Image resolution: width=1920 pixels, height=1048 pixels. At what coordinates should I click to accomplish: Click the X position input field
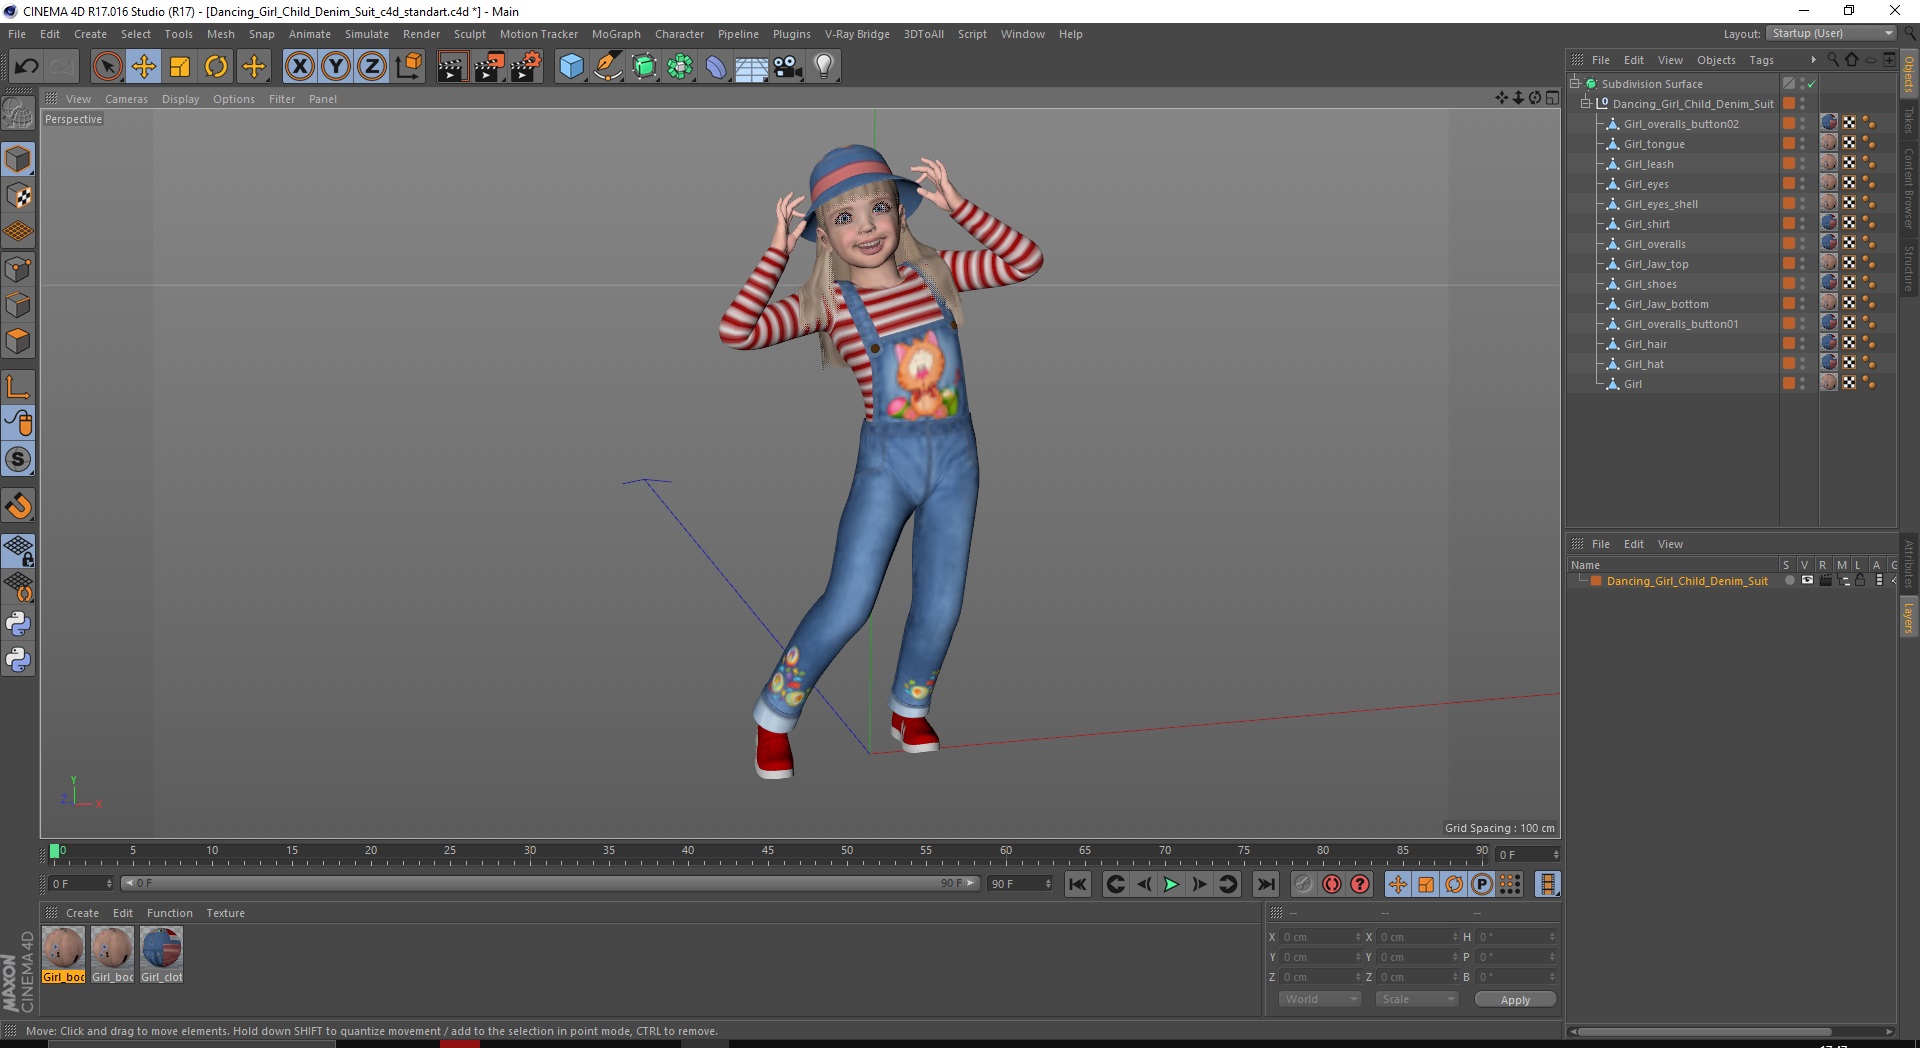click(x=1320, y=937)
